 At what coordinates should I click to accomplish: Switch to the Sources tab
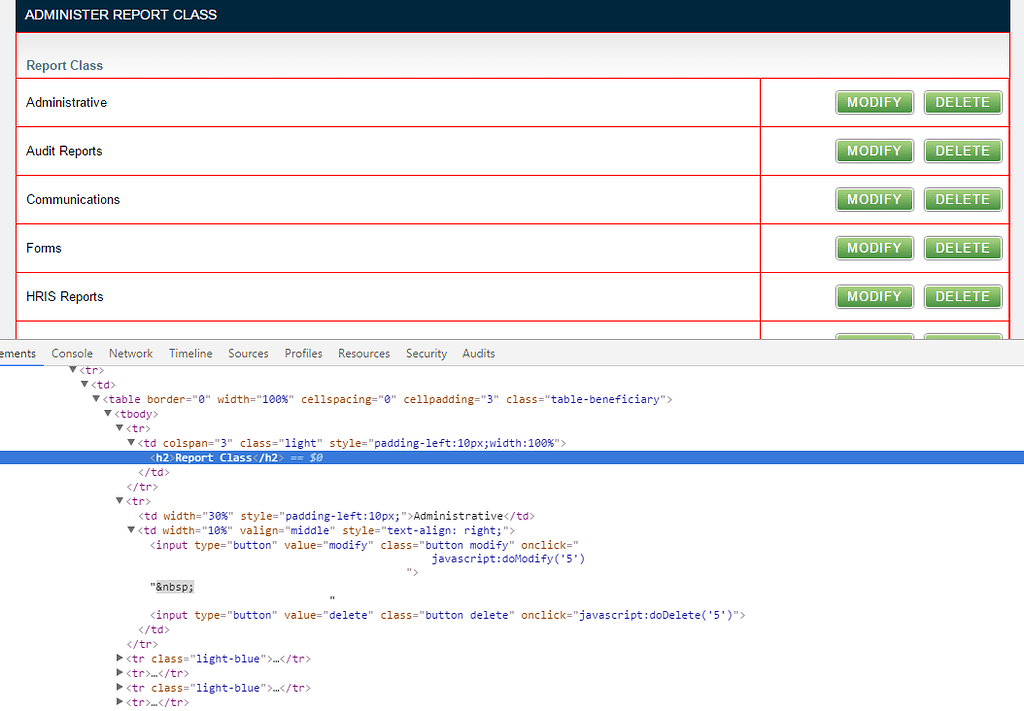click(x=247, y=353)
